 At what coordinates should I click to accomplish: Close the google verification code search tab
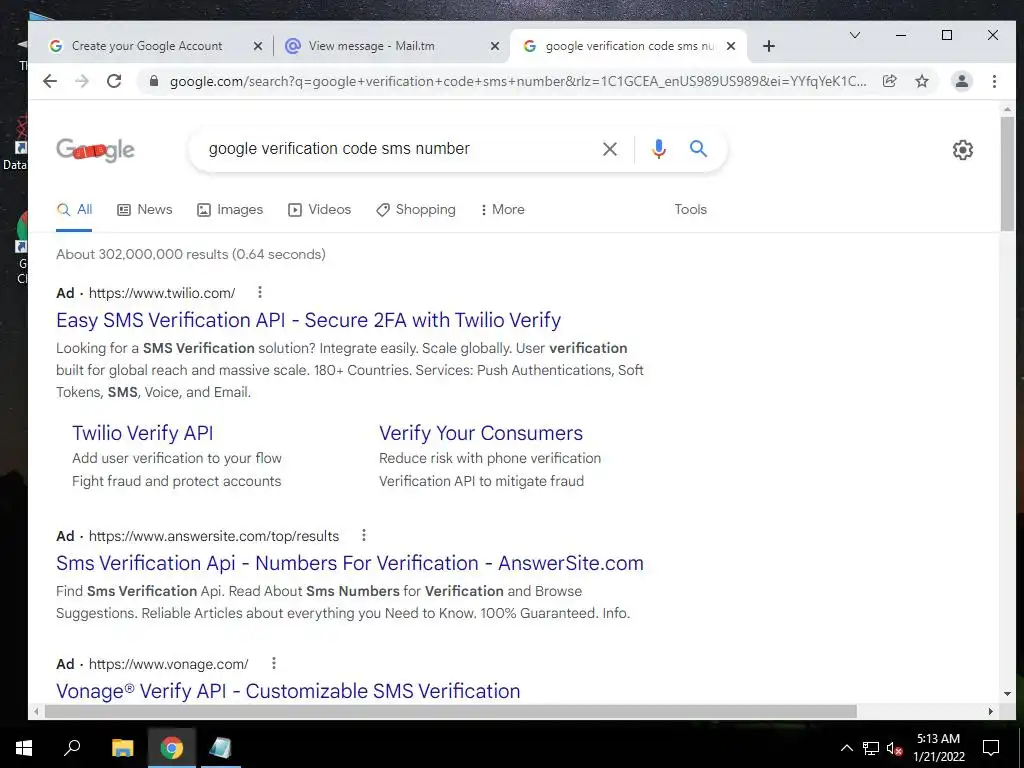(x=731, y=46)
